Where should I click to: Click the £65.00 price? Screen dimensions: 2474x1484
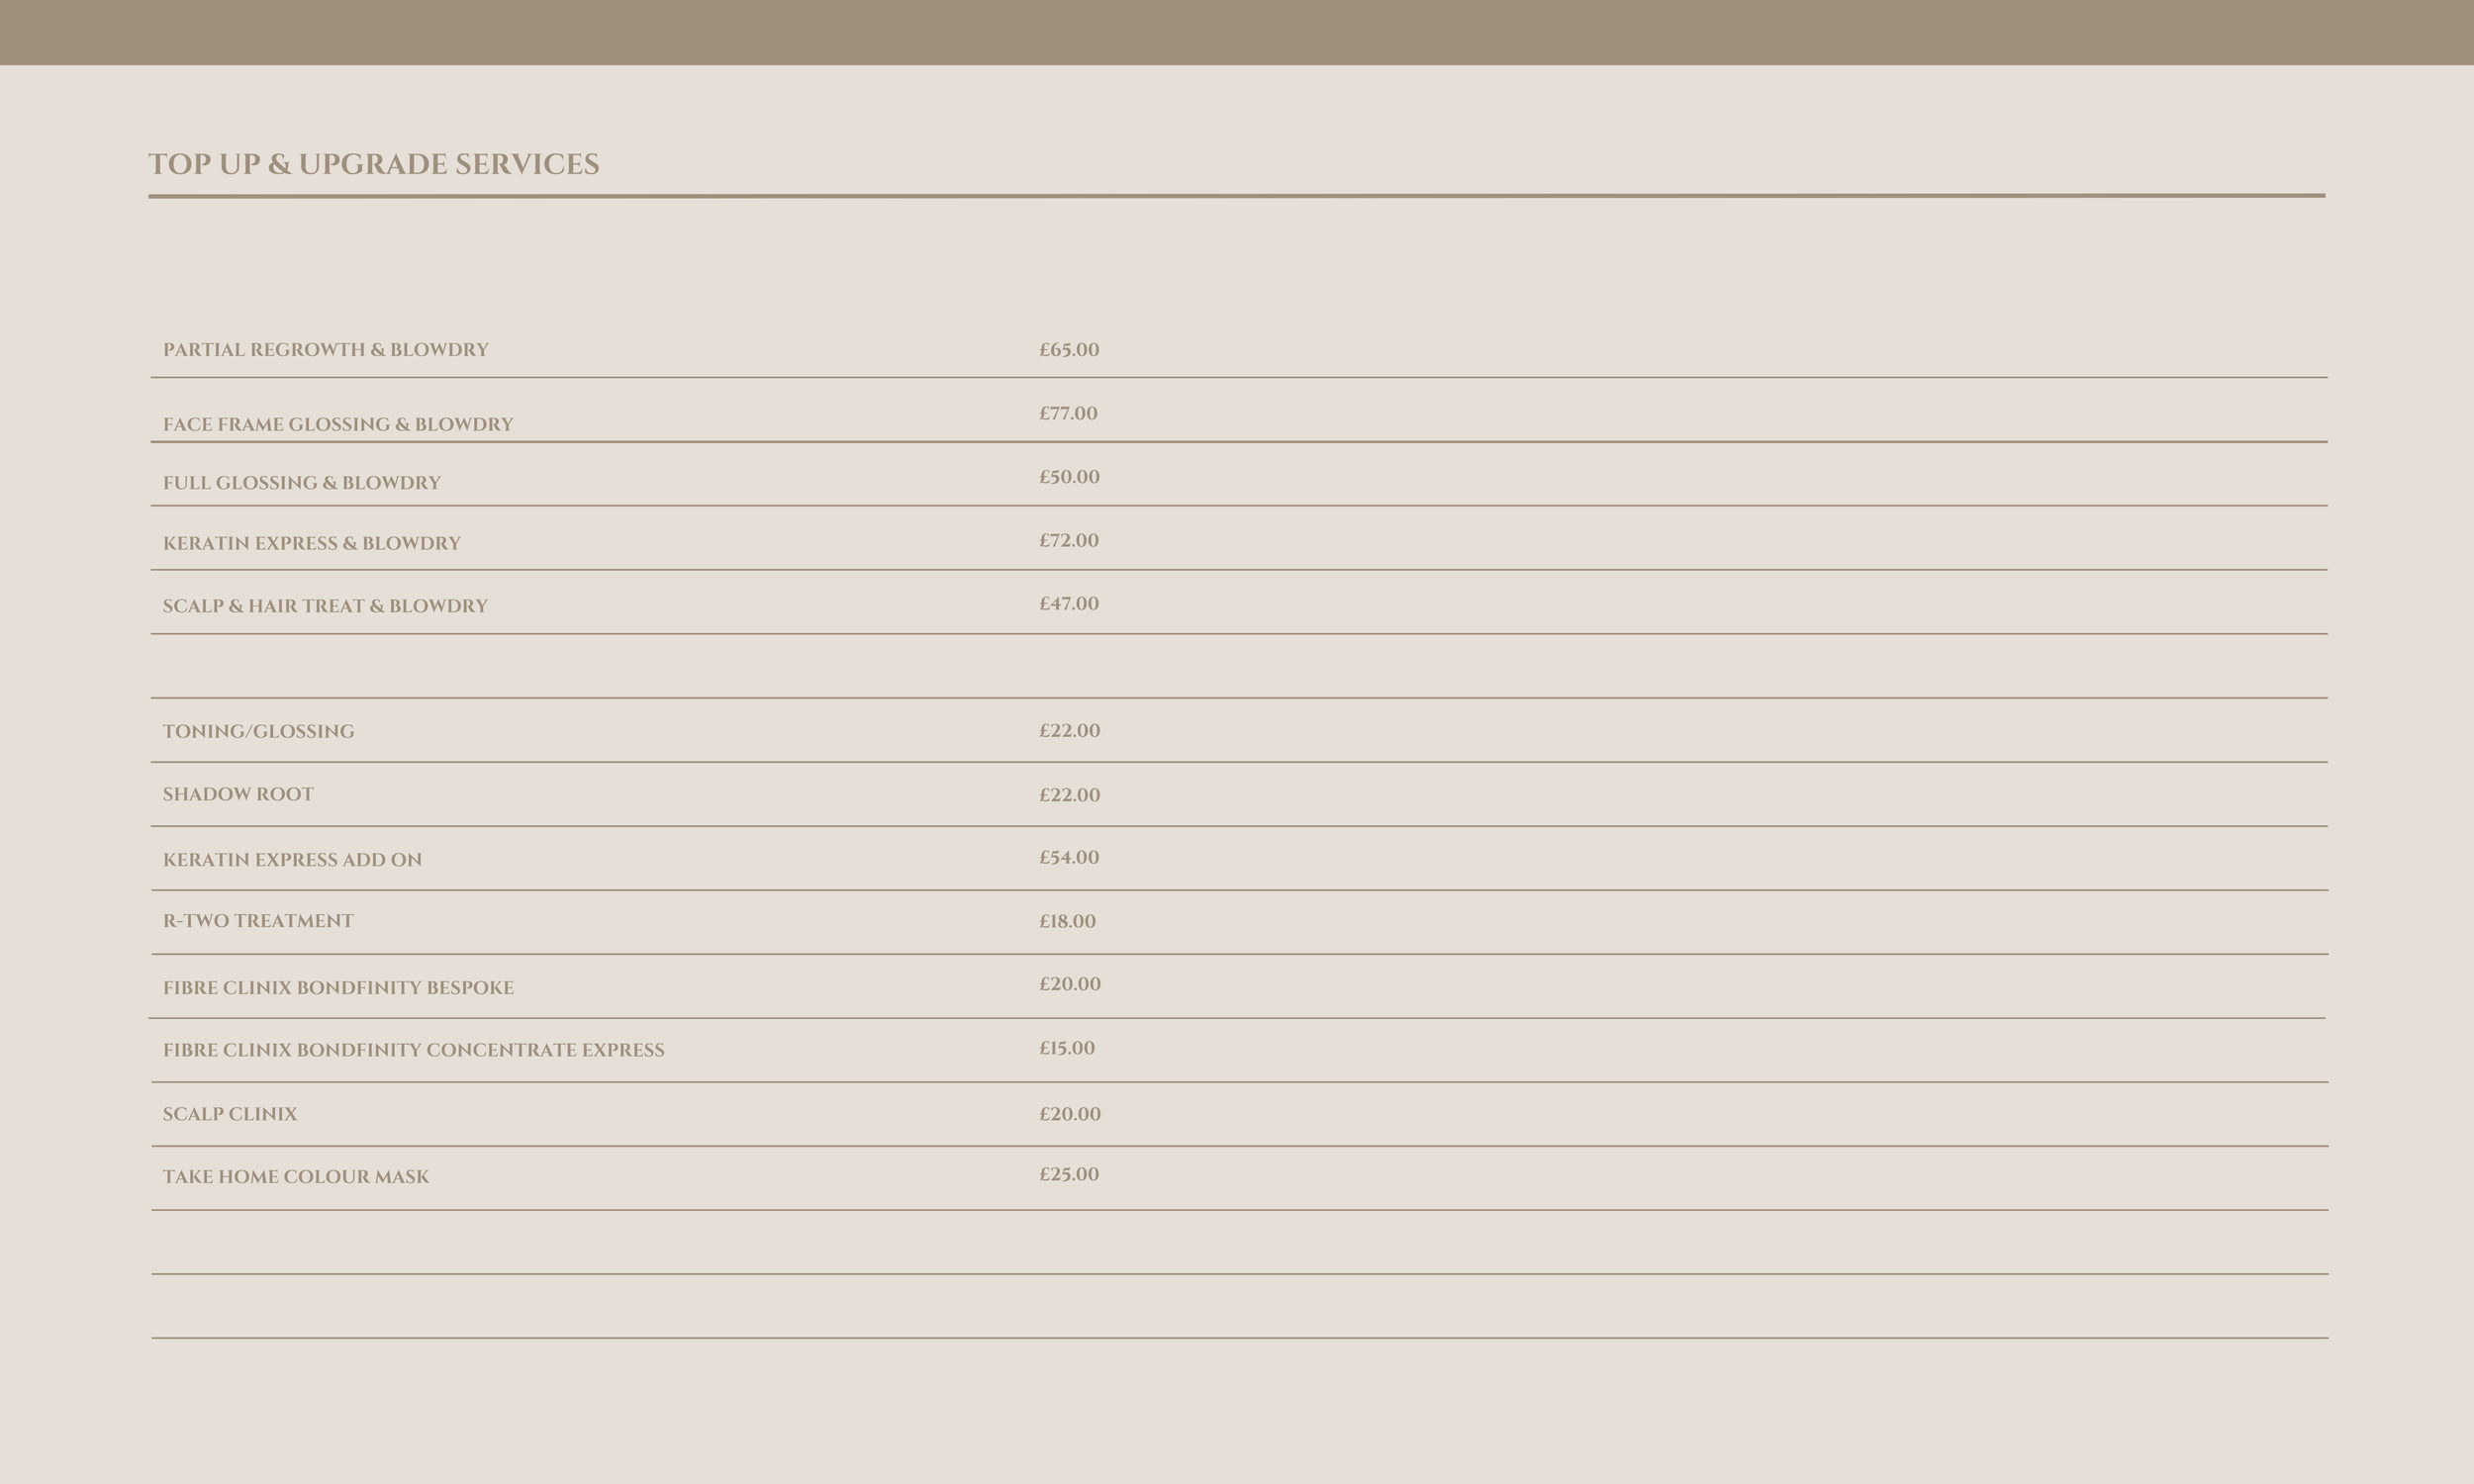click(1068, 350)
